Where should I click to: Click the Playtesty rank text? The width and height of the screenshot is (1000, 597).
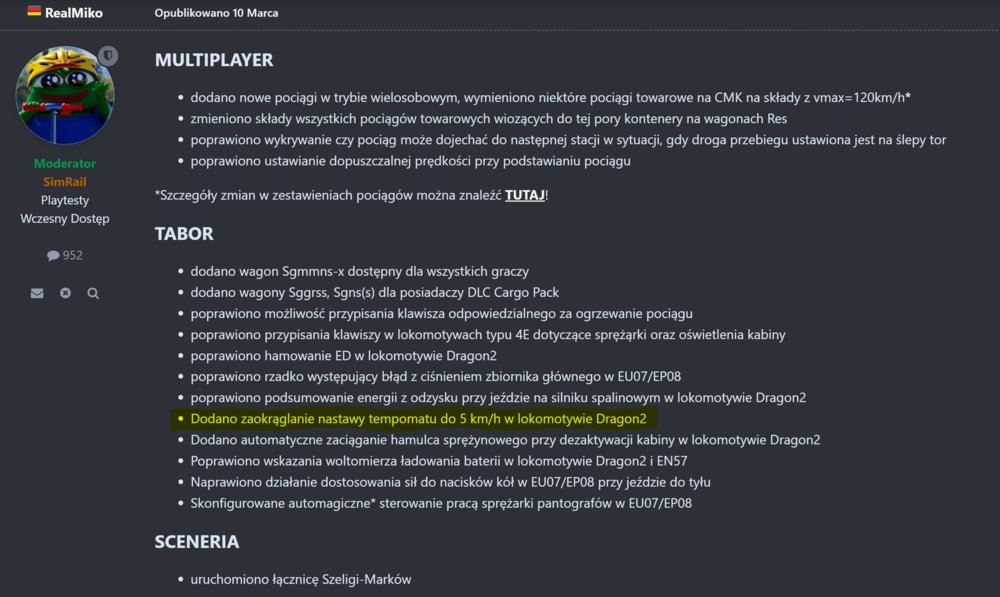[65, 200]
